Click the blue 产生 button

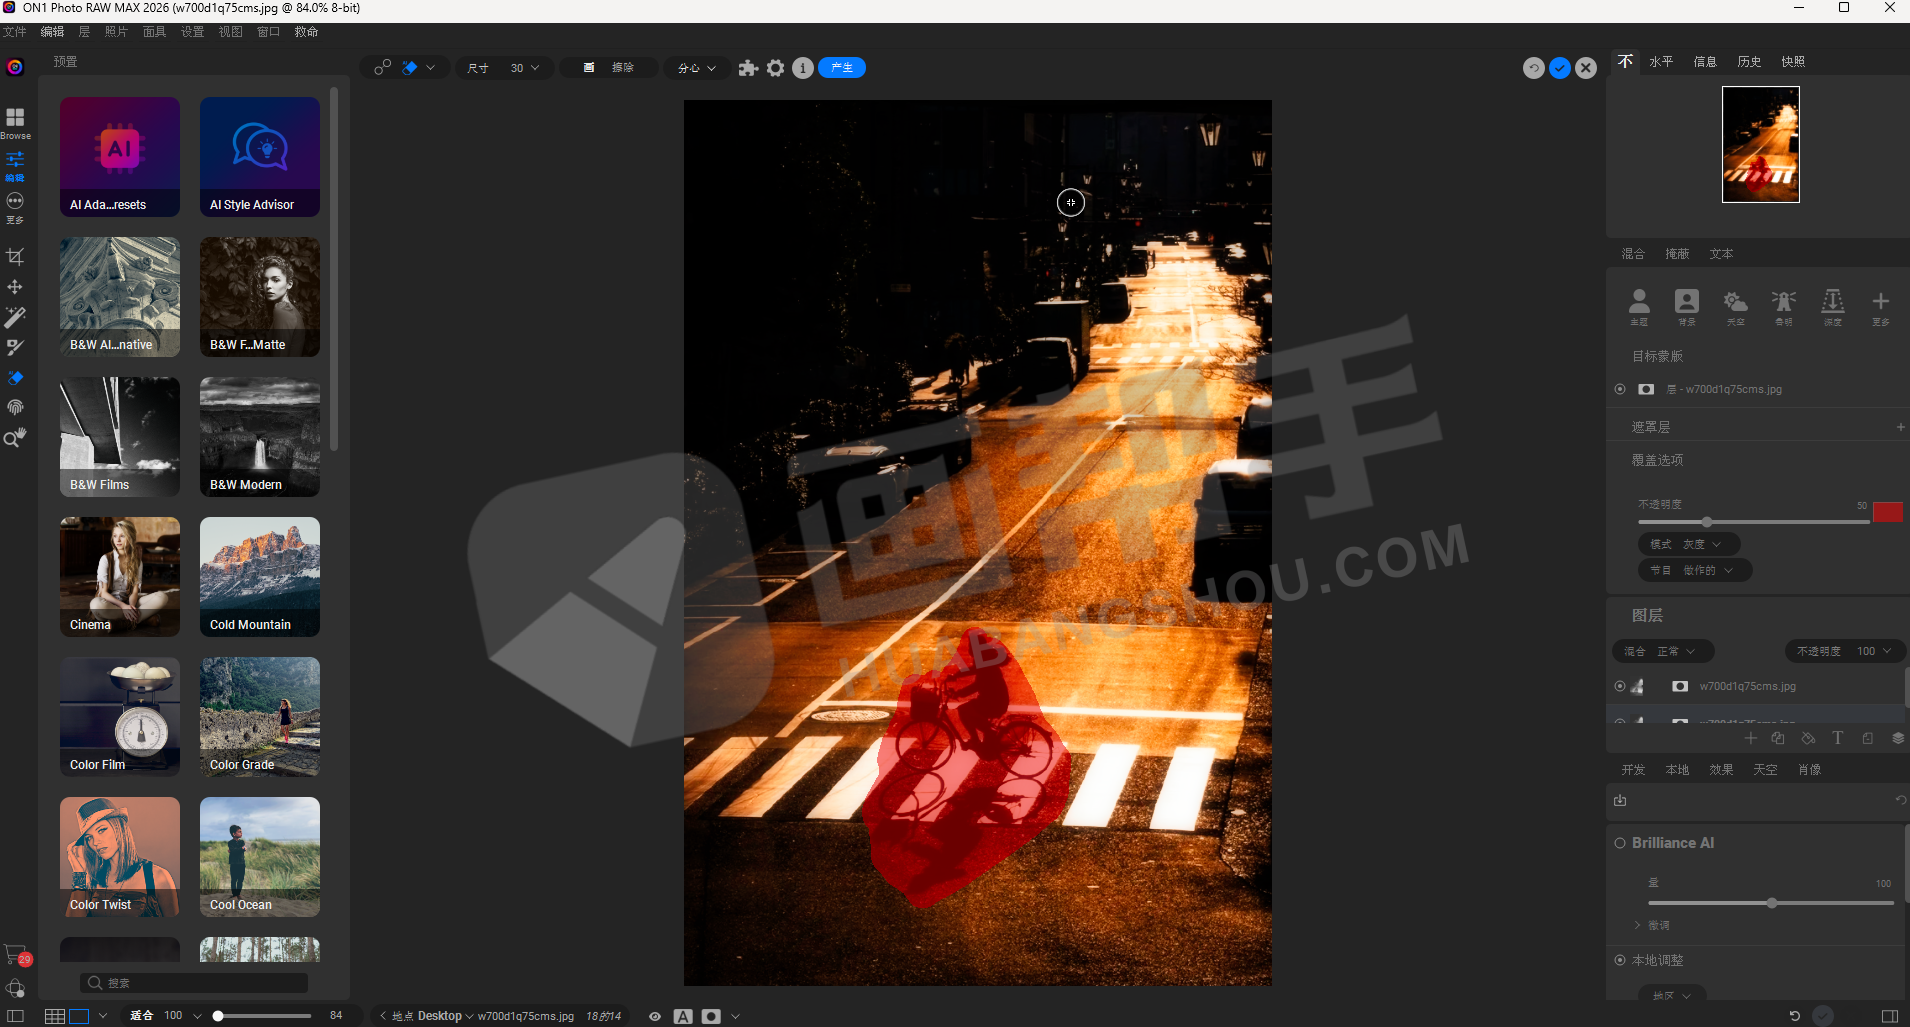[842, 68]
